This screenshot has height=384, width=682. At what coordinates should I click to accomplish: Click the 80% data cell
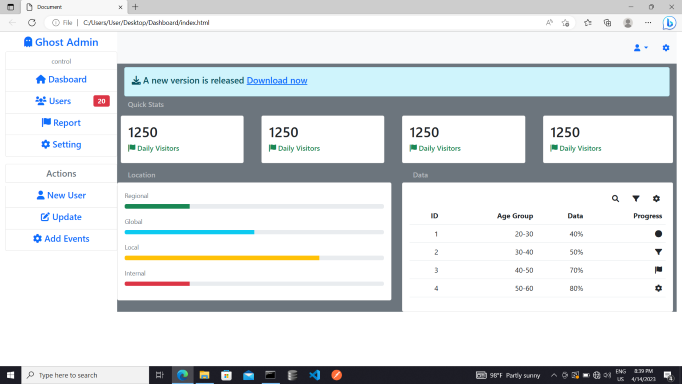coord(576,288)
